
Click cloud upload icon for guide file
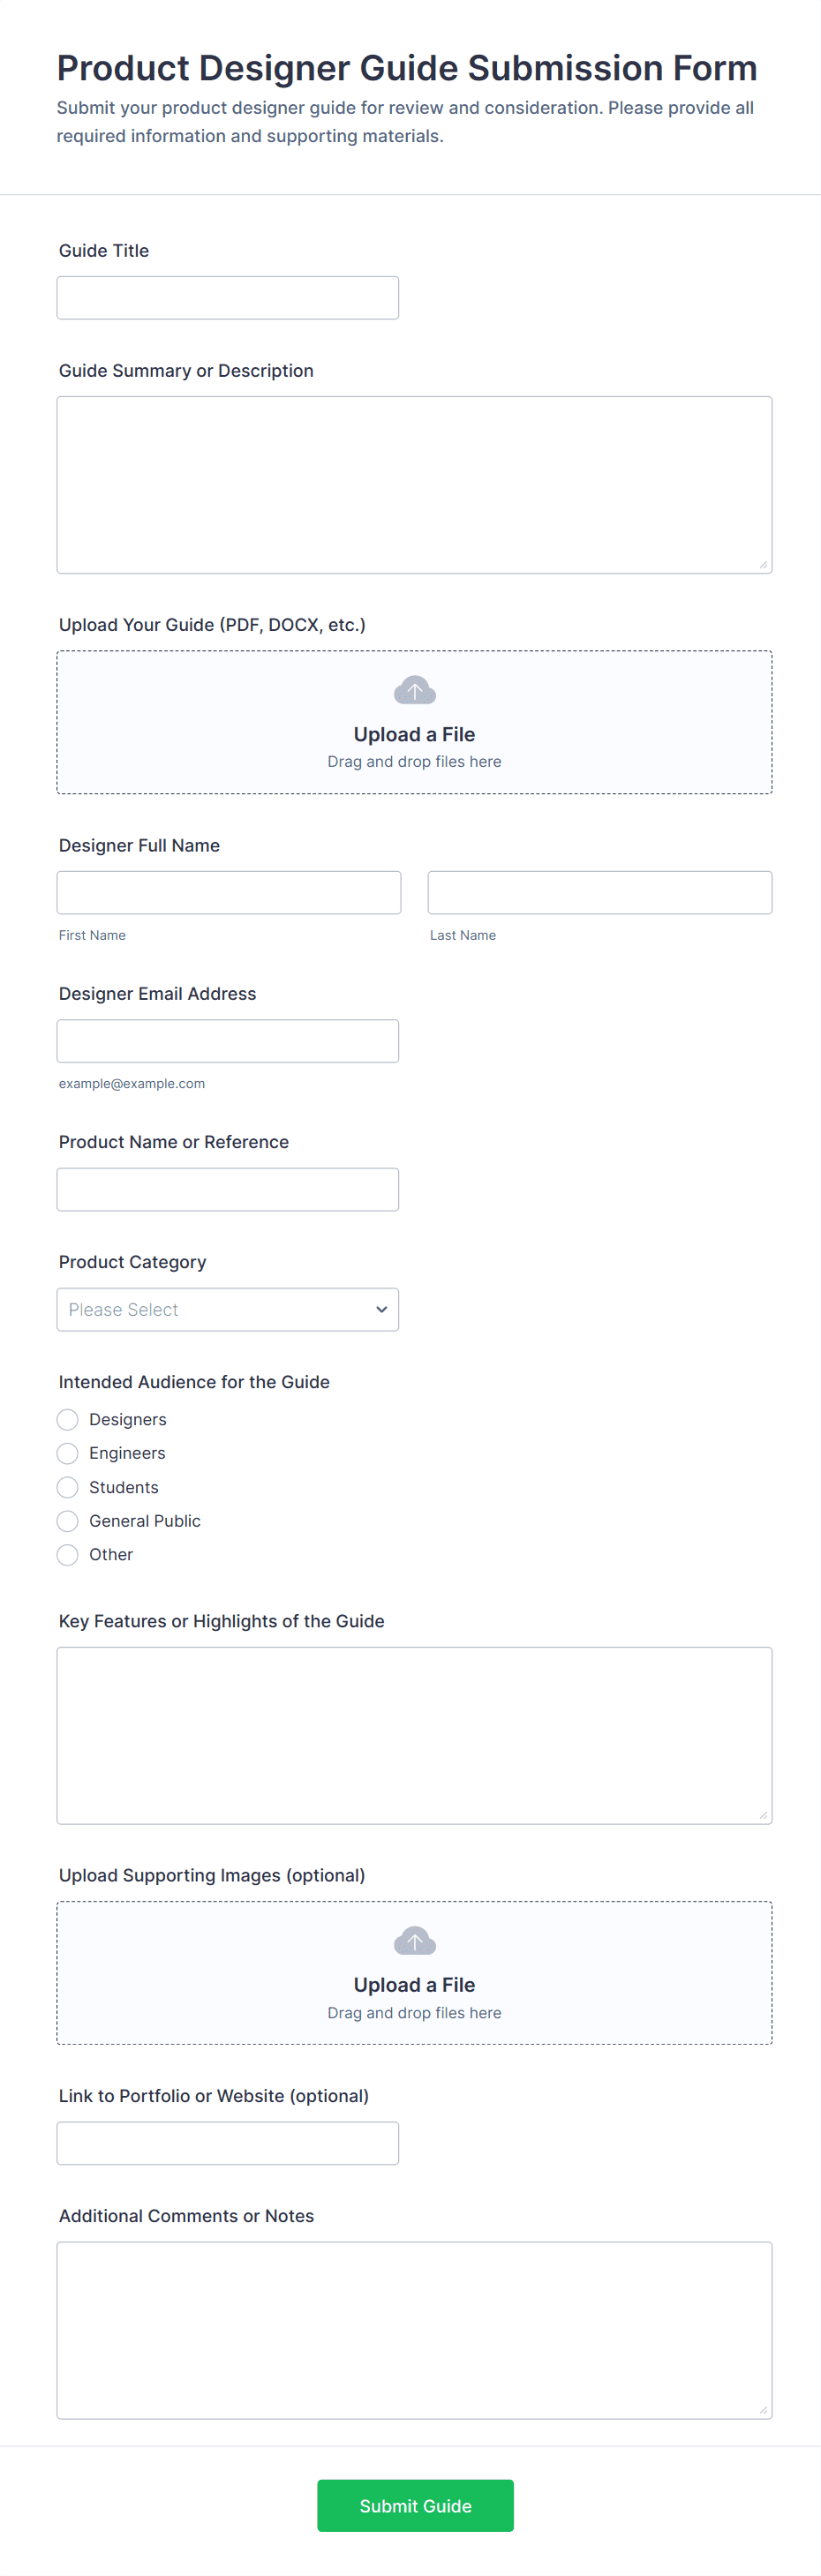414,690
